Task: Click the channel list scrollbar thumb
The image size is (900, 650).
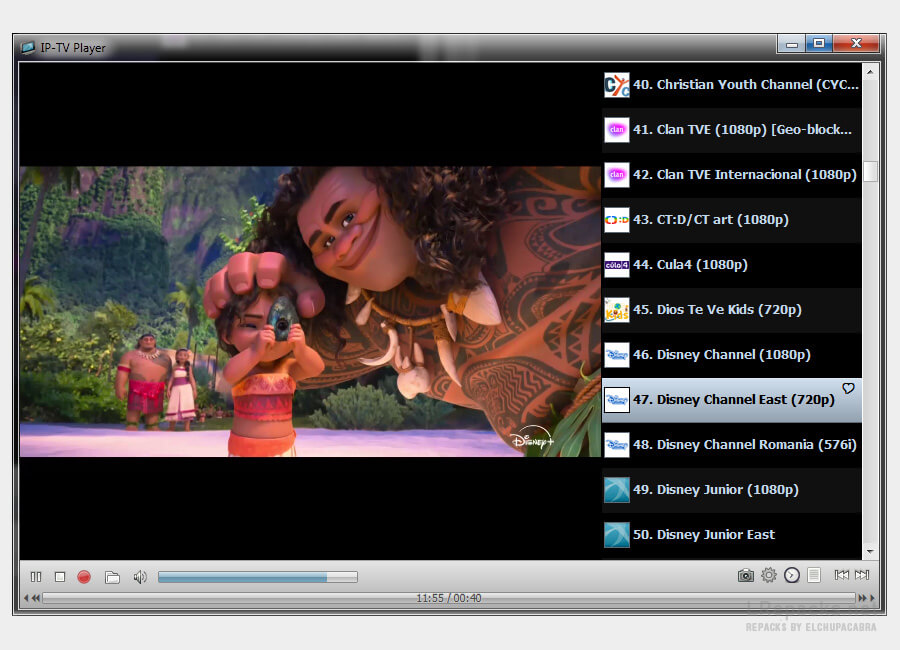Action: point(870,171)
